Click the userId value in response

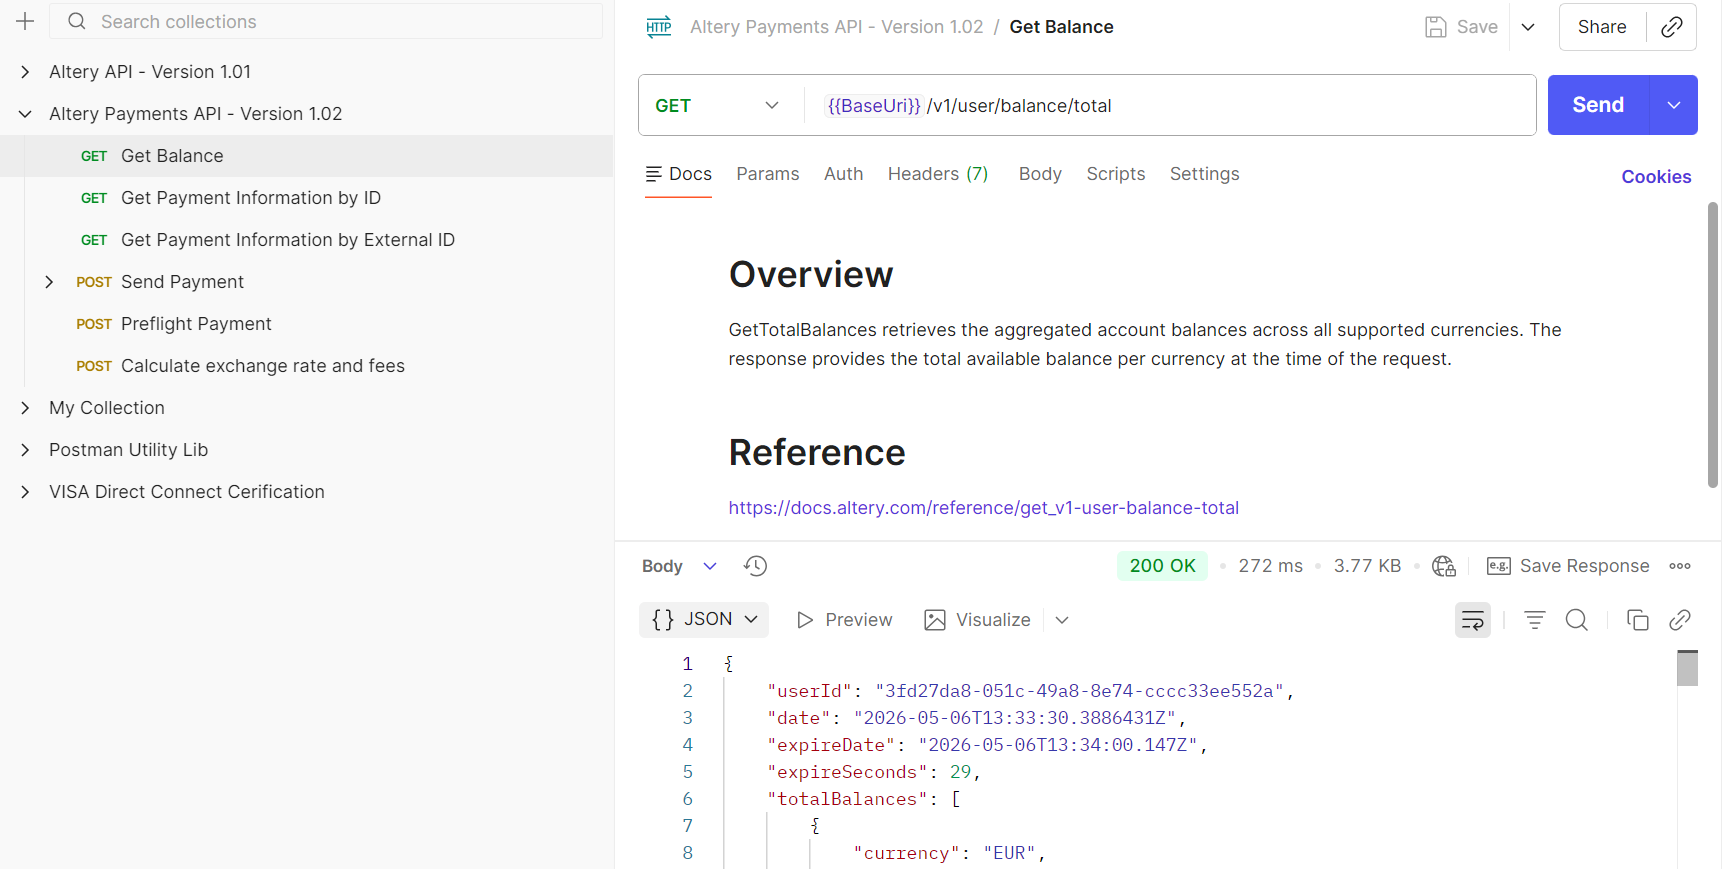(1079, 691)
